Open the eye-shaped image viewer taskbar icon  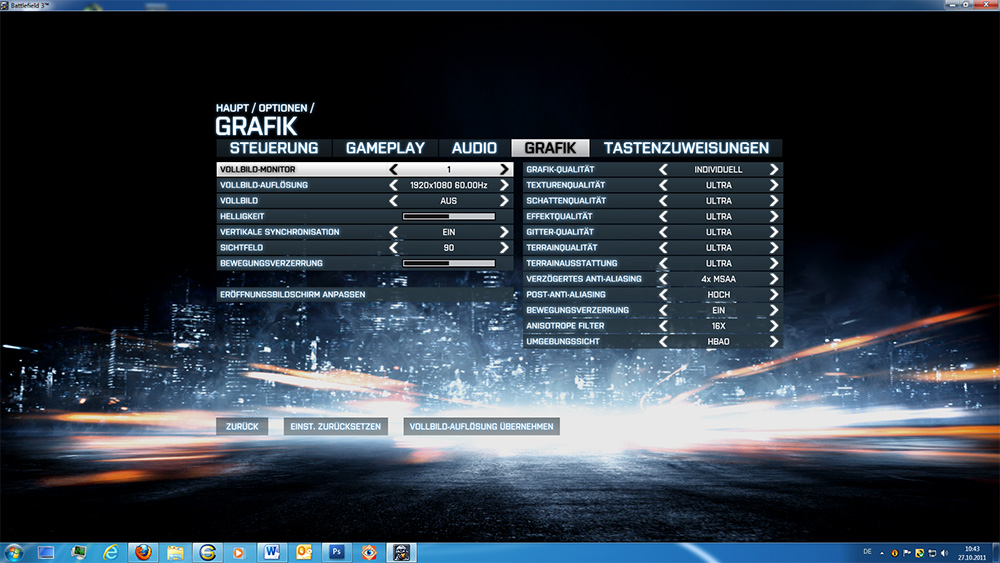pyautogui.click(x=369, y=552)
